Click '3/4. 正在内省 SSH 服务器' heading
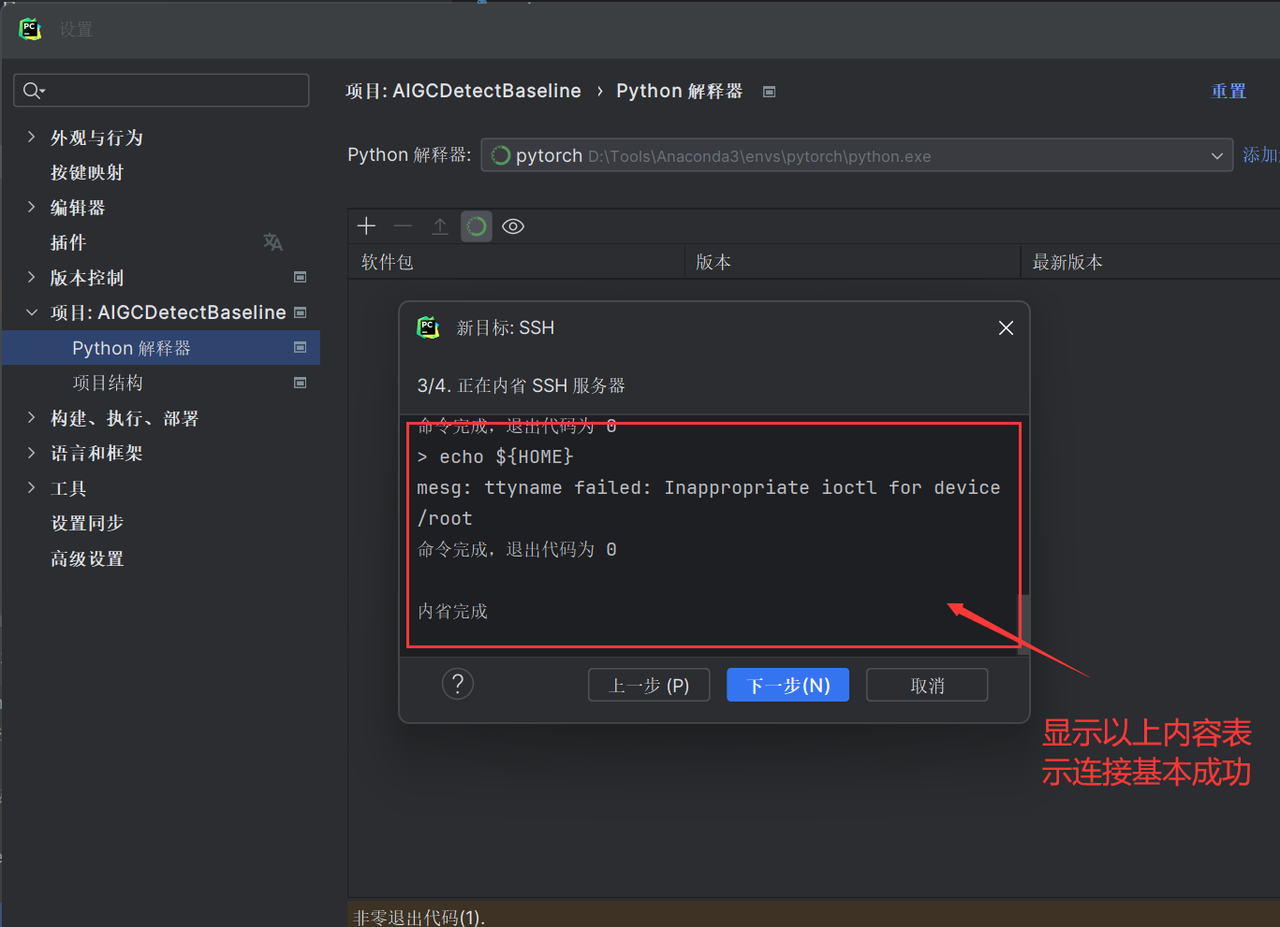 click(x=521, y=385)
